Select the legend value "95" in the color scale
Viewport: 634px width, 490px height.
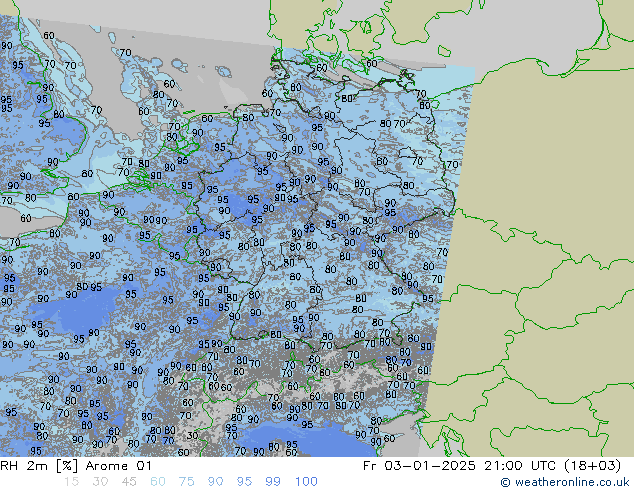(244, 482)
